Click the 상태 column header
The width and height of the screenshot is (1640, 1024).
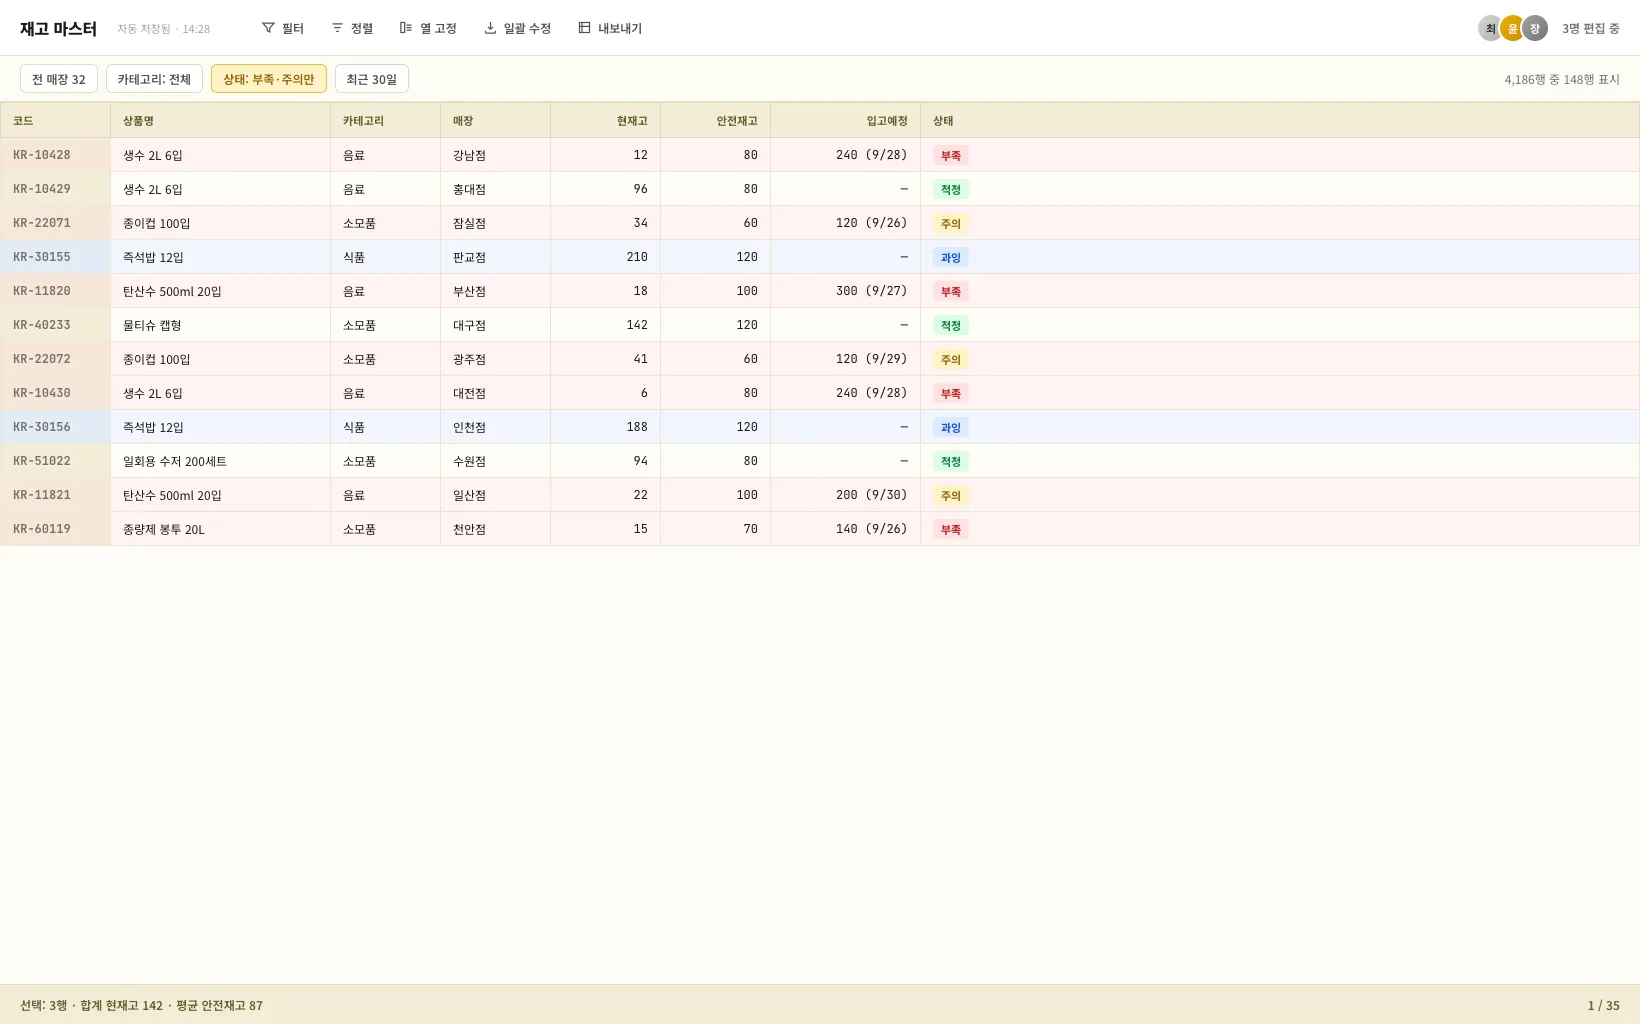[x=1280, y=120]
